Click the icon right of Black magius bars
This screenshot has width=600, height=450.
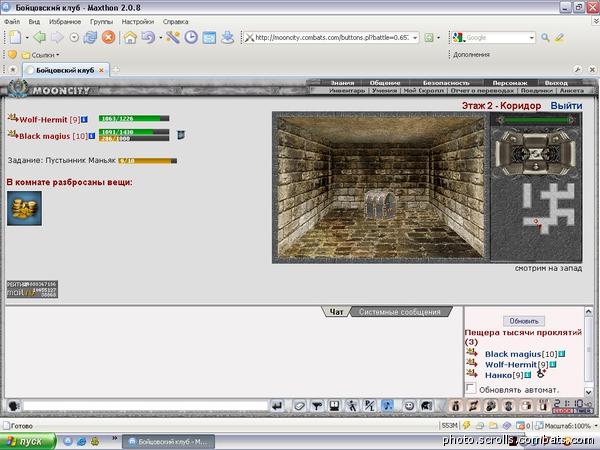tap(181, 135)
